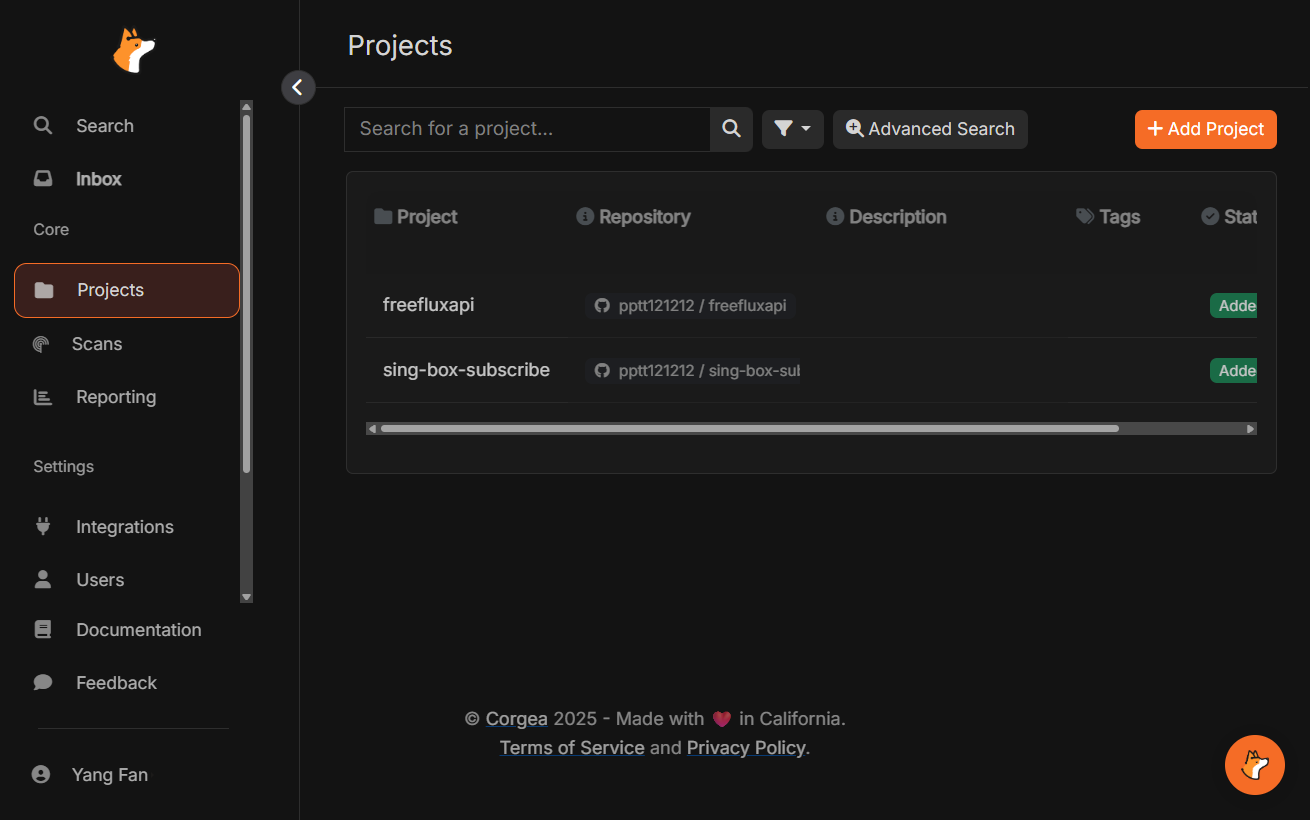Open the Reporting section
Image resolution: width=1310 pixels, height=820 pixels.
pyautogui.click(x=116, y=397)
